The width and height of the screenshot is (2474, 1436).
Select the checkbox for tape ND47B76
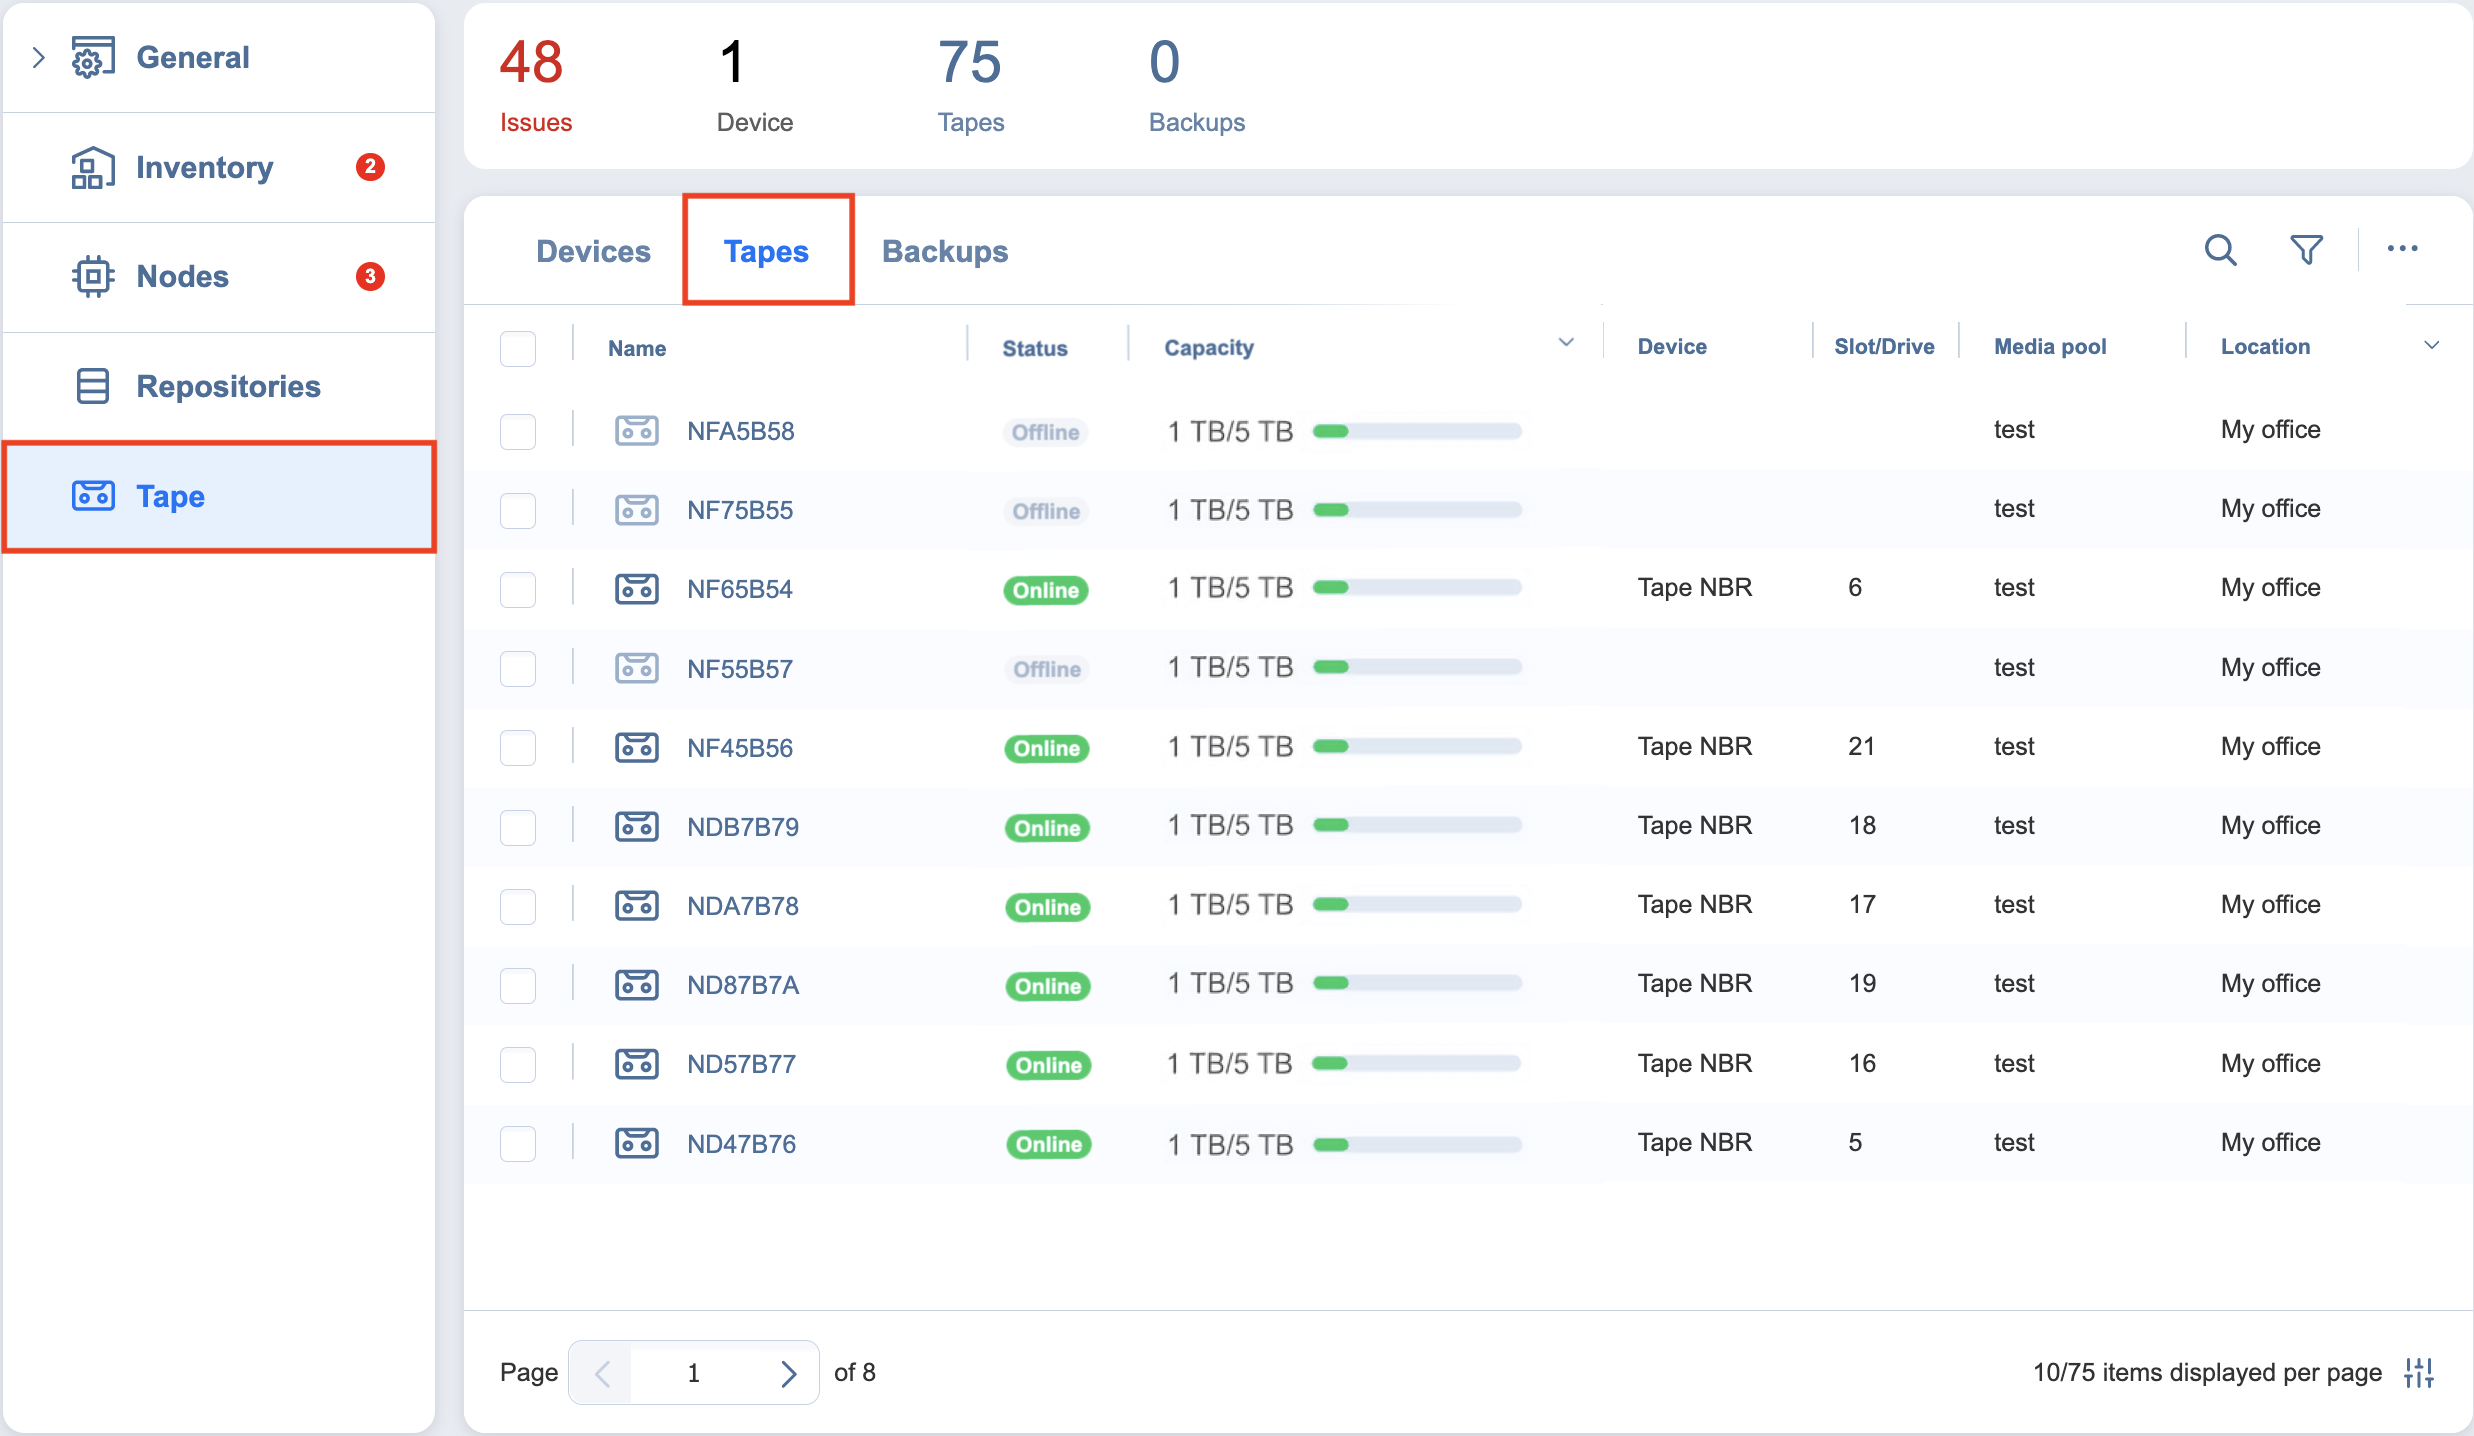(x=518, y=1143)
